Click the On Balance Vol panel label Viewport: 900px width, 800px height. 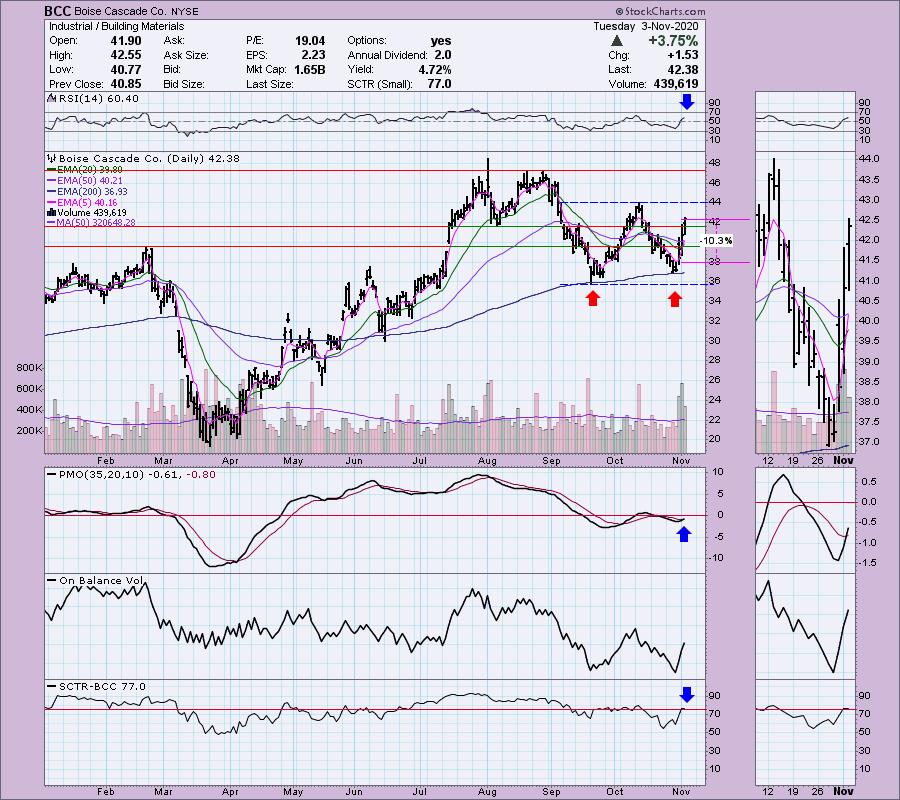[x=101, y=580]
